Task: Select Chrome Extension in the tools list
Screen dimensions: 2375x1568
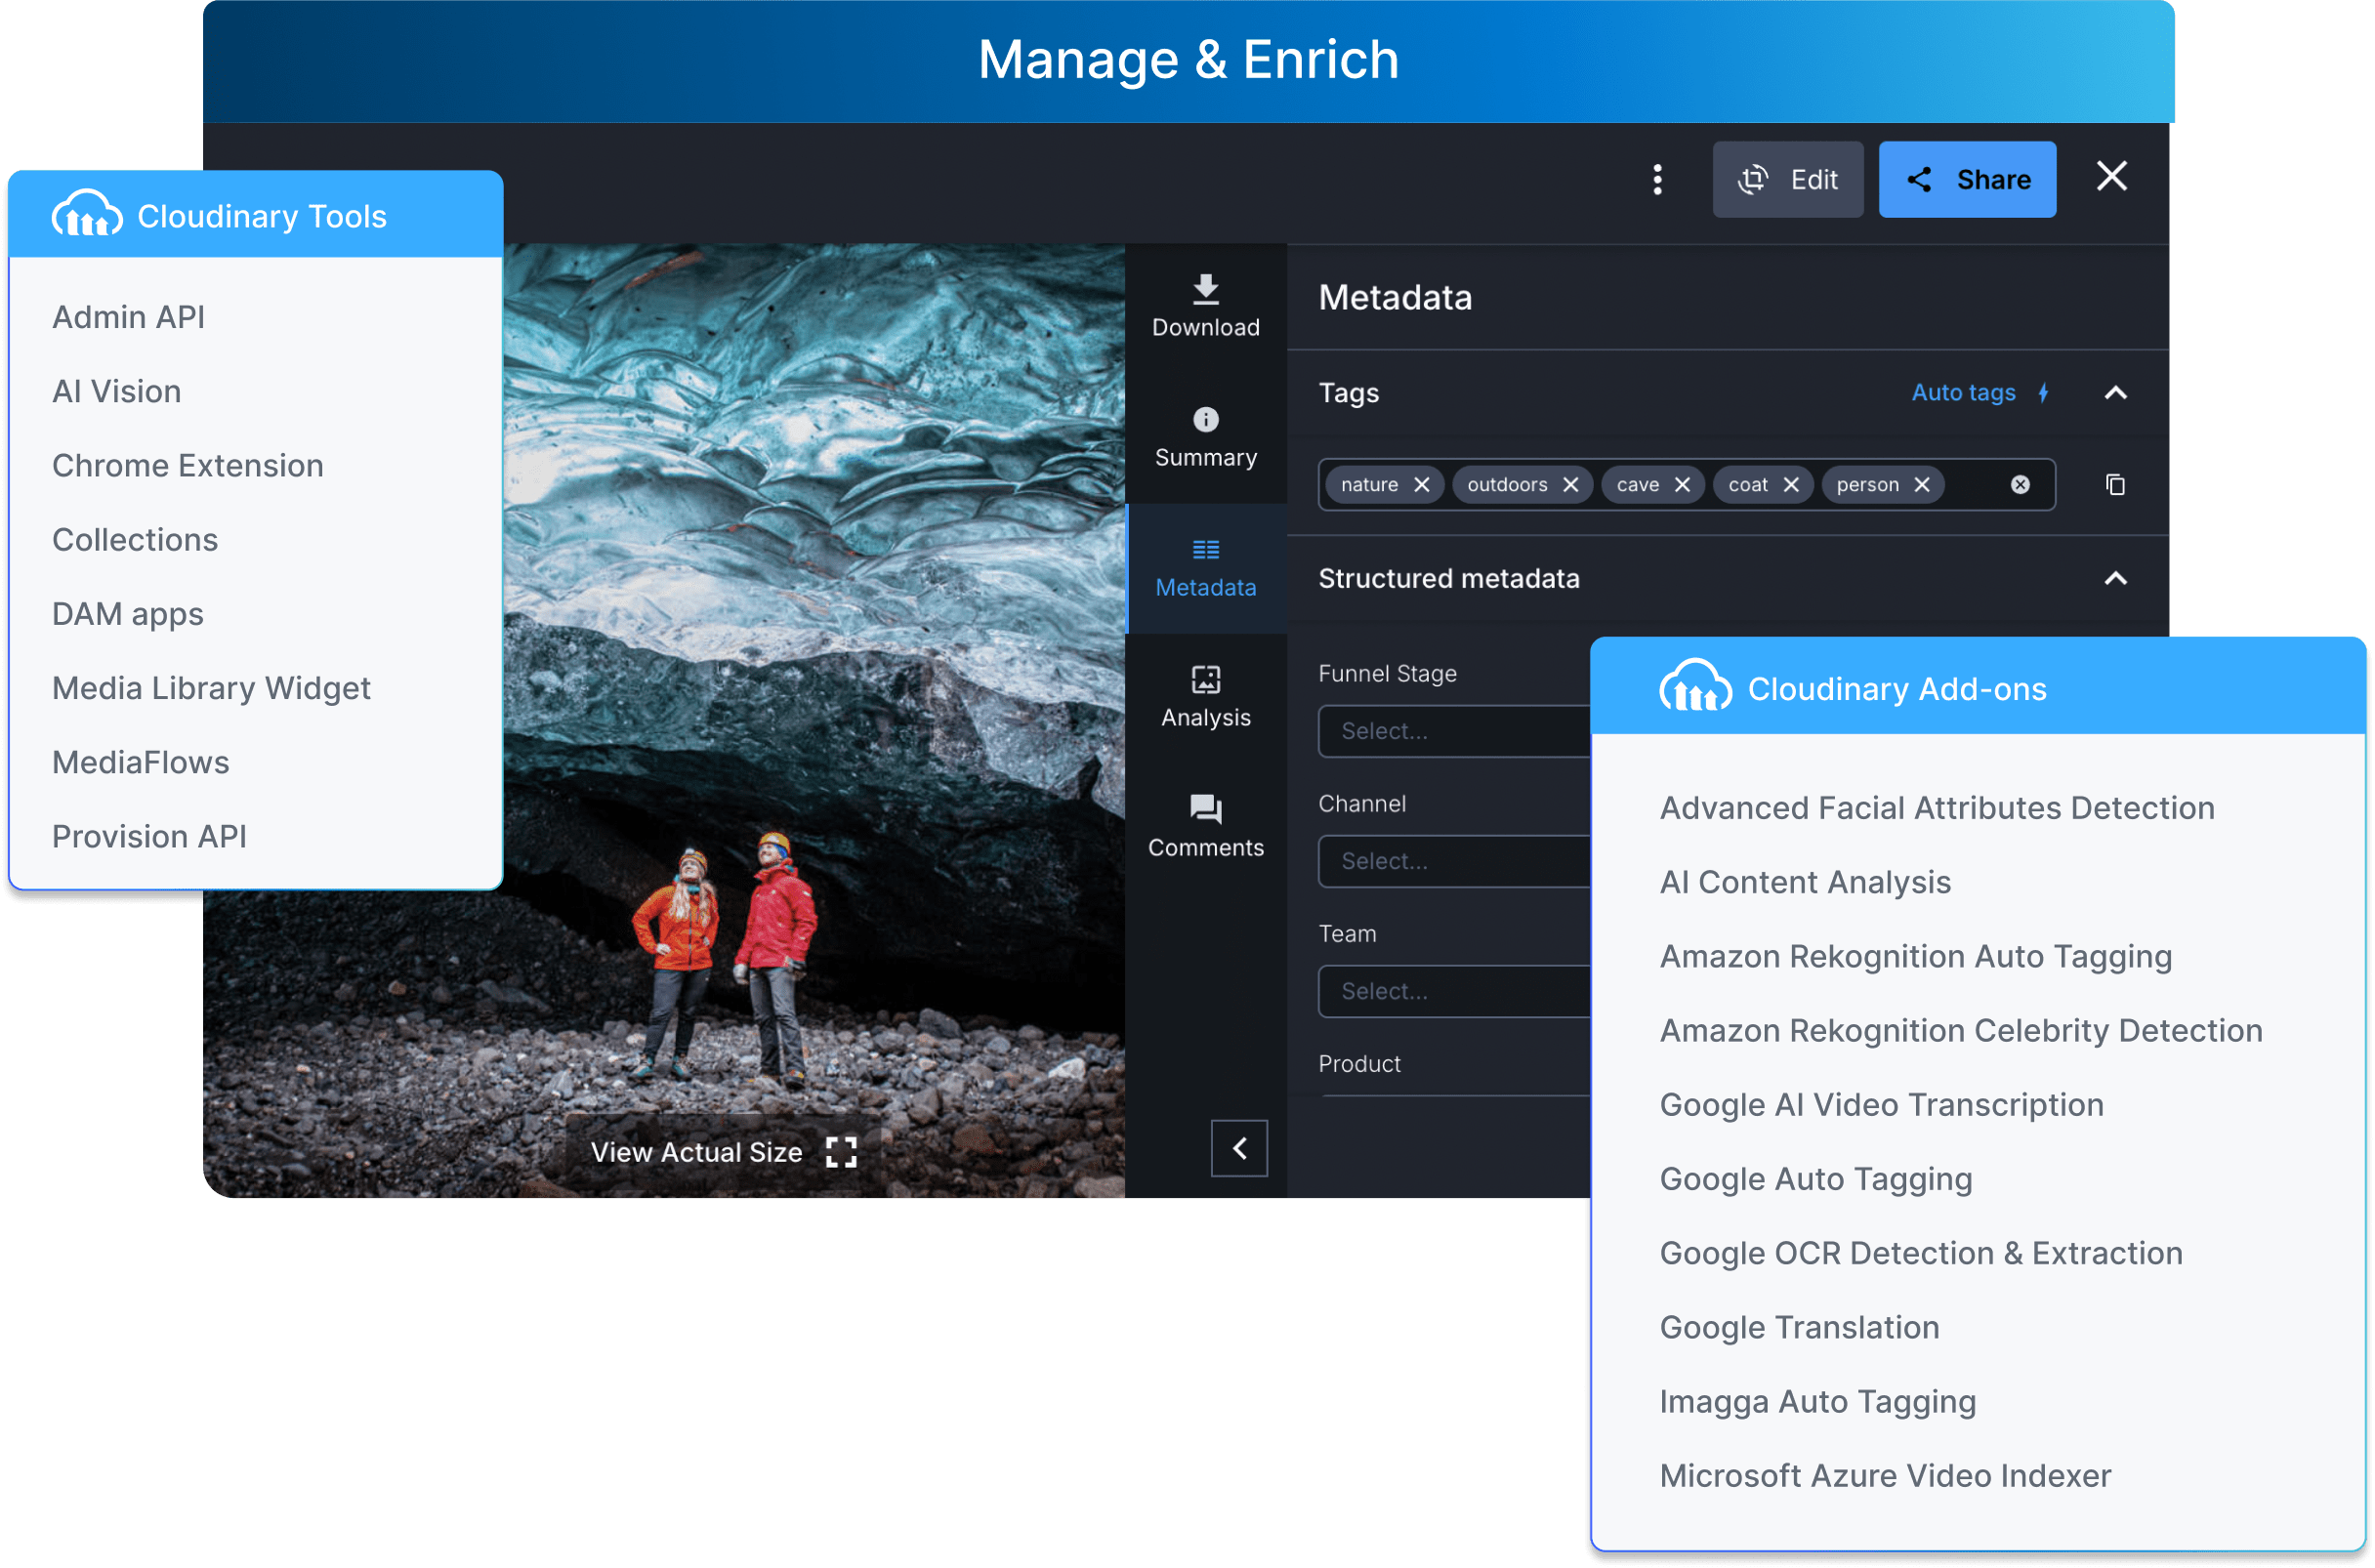Action: (188, 466)
